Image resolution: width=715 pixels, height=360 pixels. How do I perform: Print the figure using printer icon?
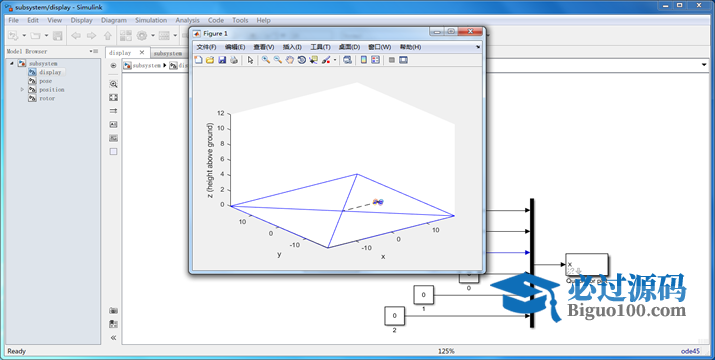[234, 60]
